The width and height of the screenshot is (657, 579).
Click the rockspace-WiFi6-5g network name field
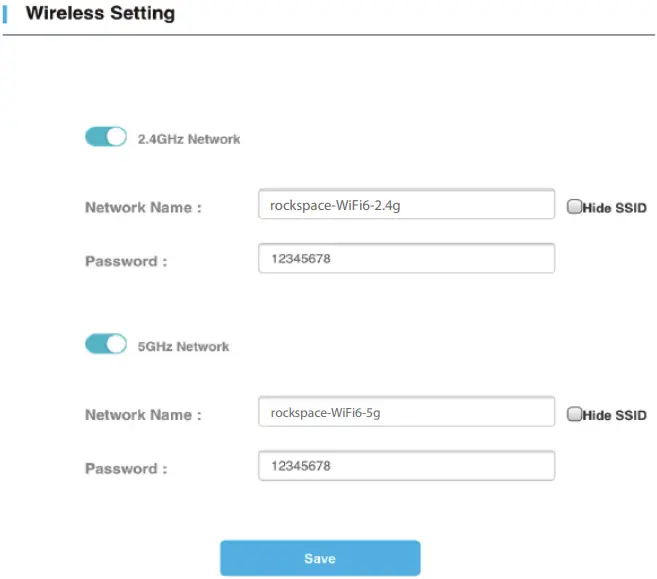[x=405, y=412]
